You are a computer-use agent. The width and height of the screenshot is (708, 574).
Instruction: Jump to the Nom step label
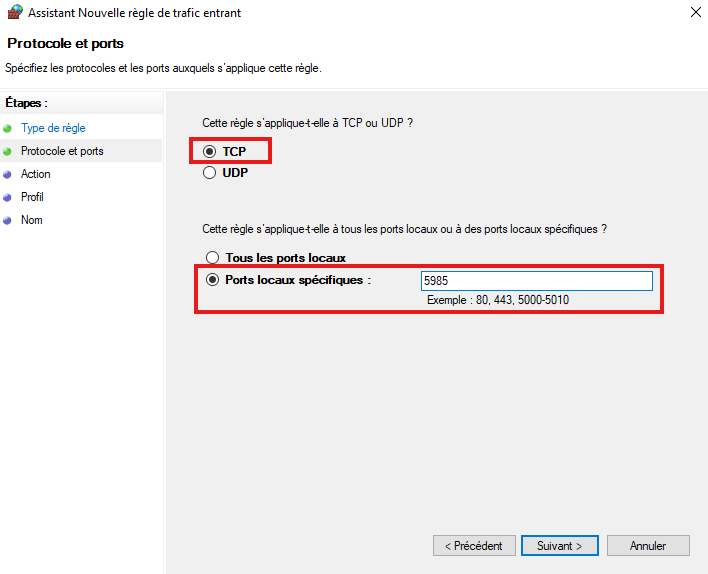click(x=32, y=220)
